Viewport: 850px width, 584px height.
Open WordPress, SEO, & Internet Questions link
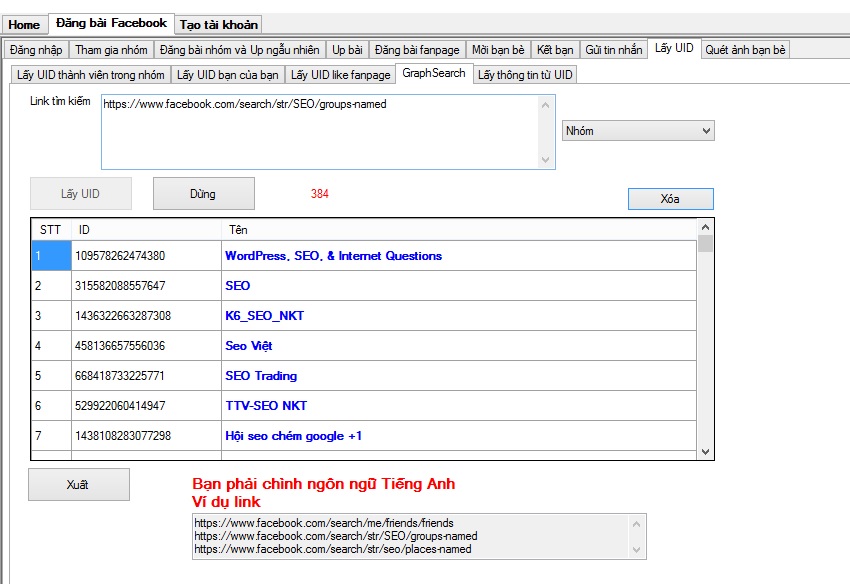(x=333, y=256)
